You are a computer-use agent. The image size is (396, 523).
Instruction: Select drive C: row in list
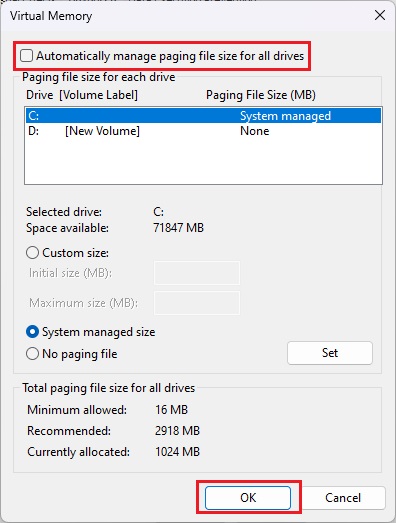pos(203,116)
